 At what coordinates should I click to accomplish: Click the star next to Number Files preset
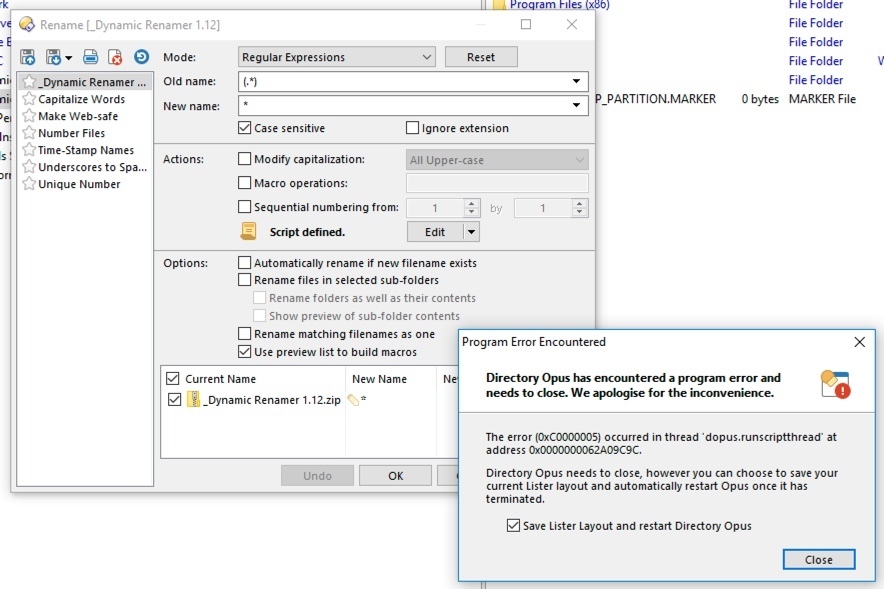29,133
